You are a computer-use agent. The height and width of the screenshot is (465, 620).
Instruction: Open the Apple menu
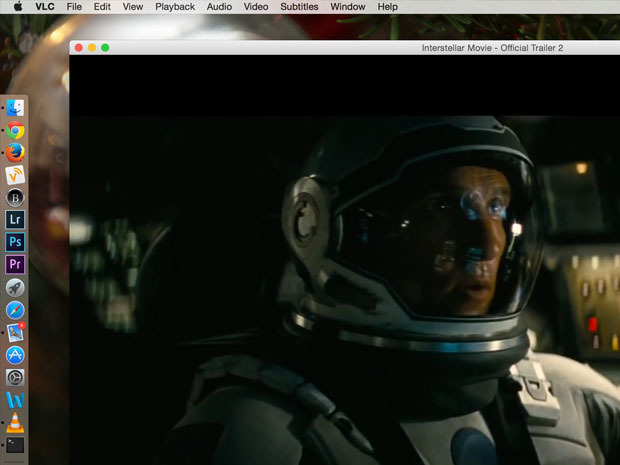[18, 7]
